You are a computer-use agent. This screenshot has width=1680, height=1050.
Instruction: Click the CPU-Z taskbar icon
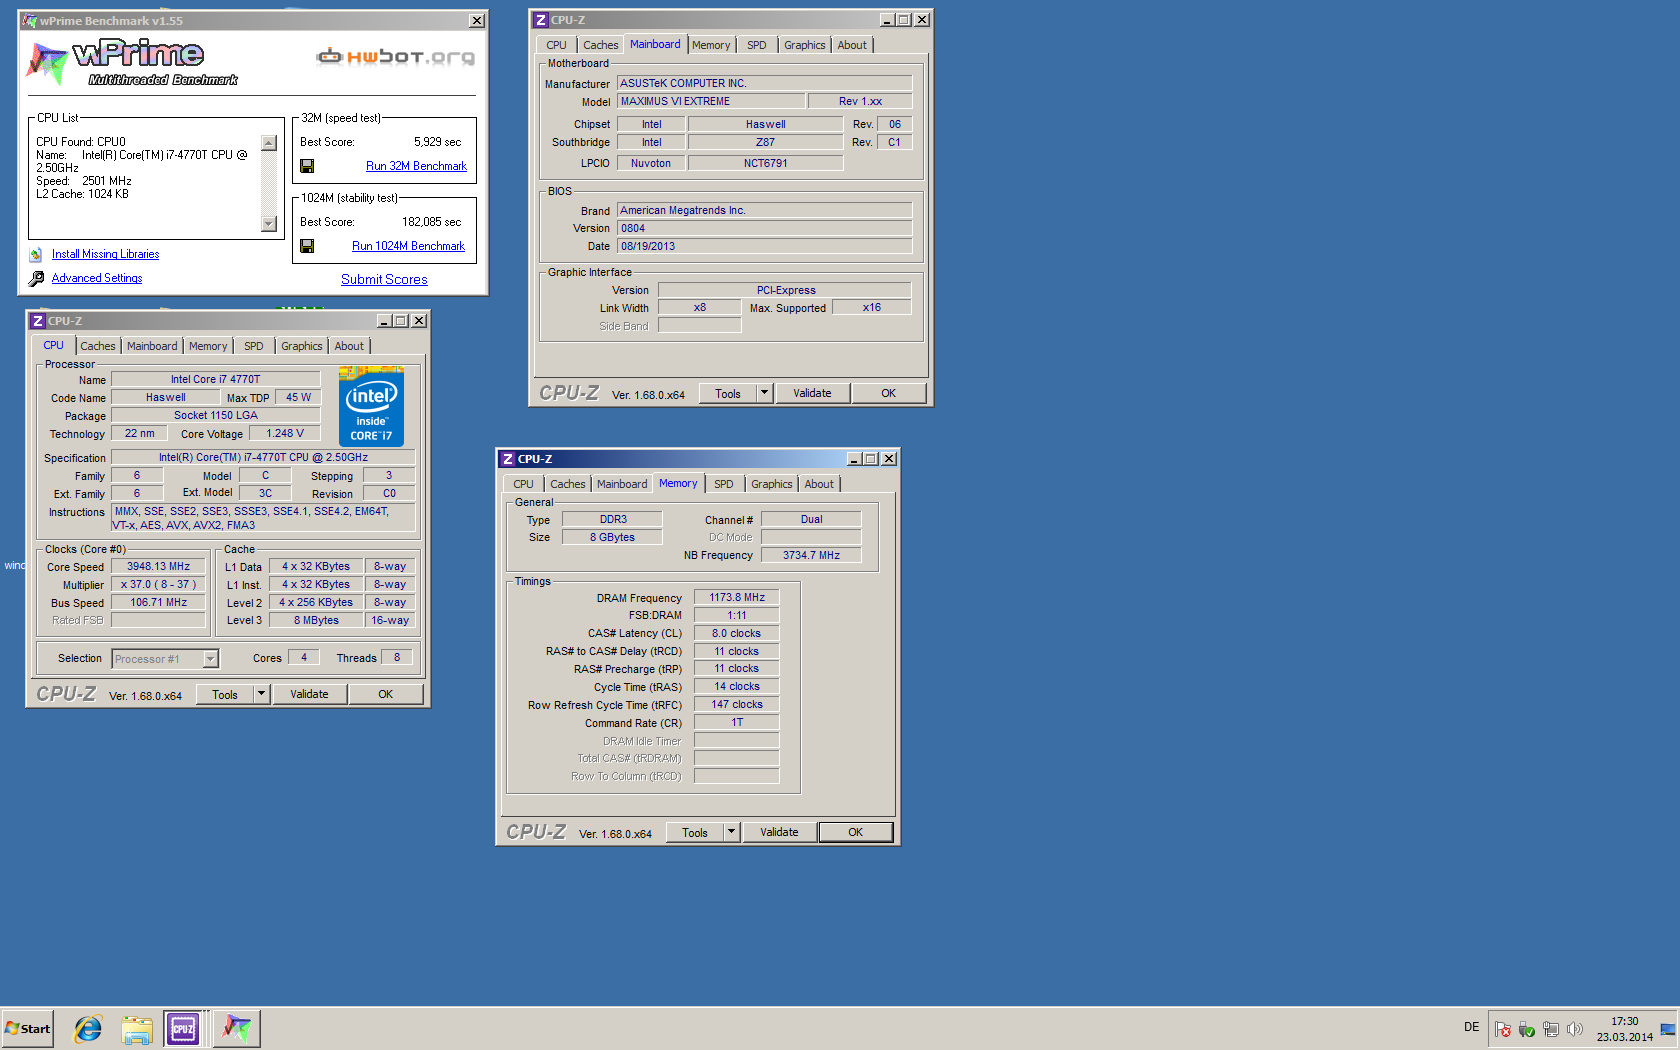point(183,1028)
